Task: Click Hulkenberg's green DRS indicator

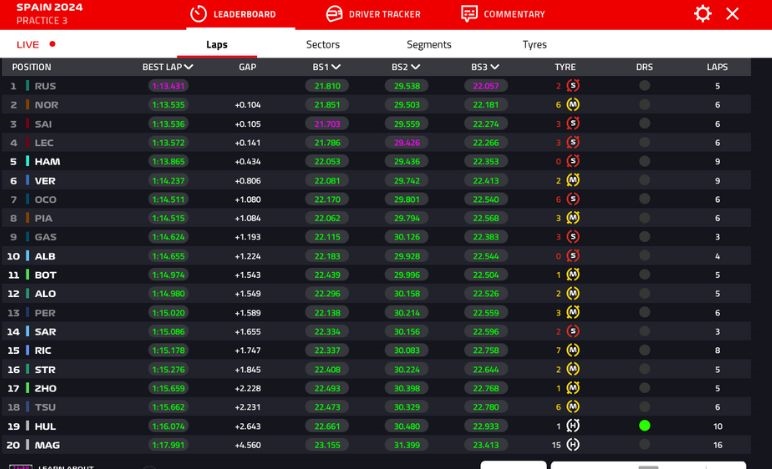Action: tap(644, 426)
